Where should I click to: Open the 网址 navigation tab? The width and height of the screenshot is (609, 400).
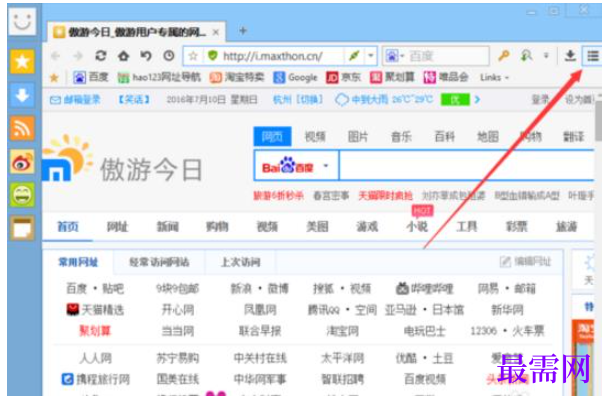point(117,226)
